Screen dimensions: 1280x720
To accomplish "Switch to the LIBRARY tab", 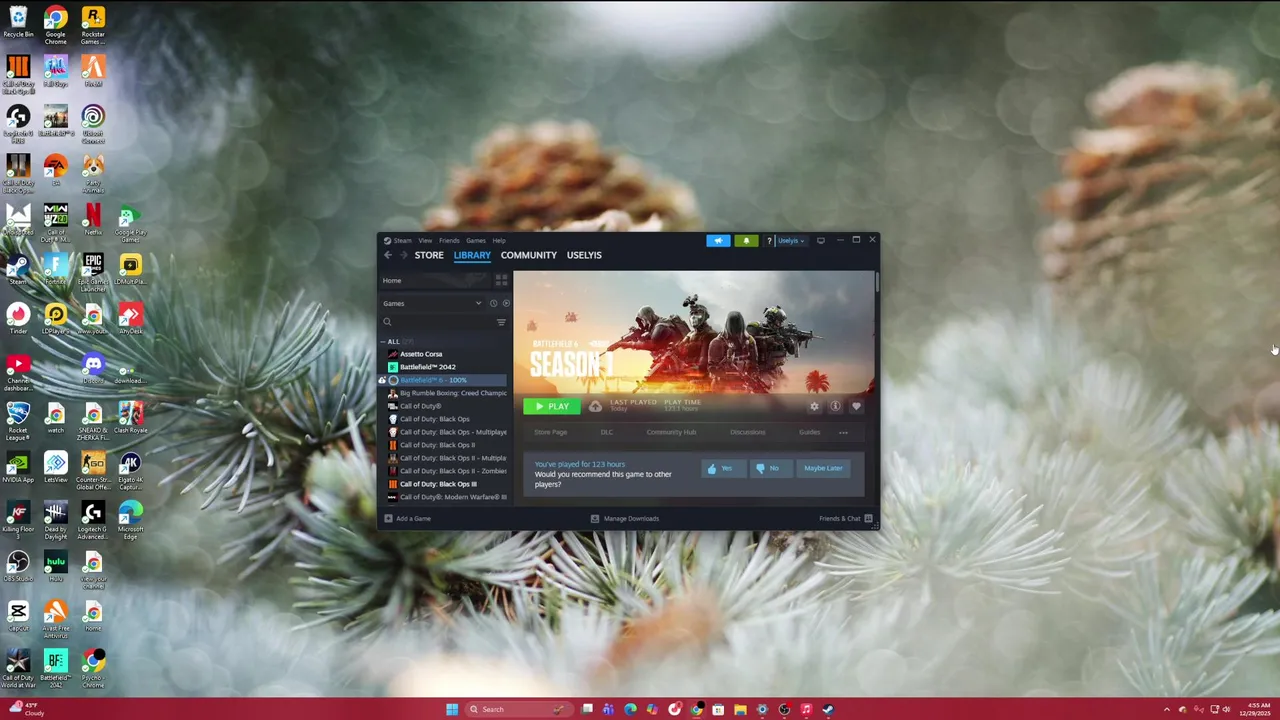I will point(472,255).
